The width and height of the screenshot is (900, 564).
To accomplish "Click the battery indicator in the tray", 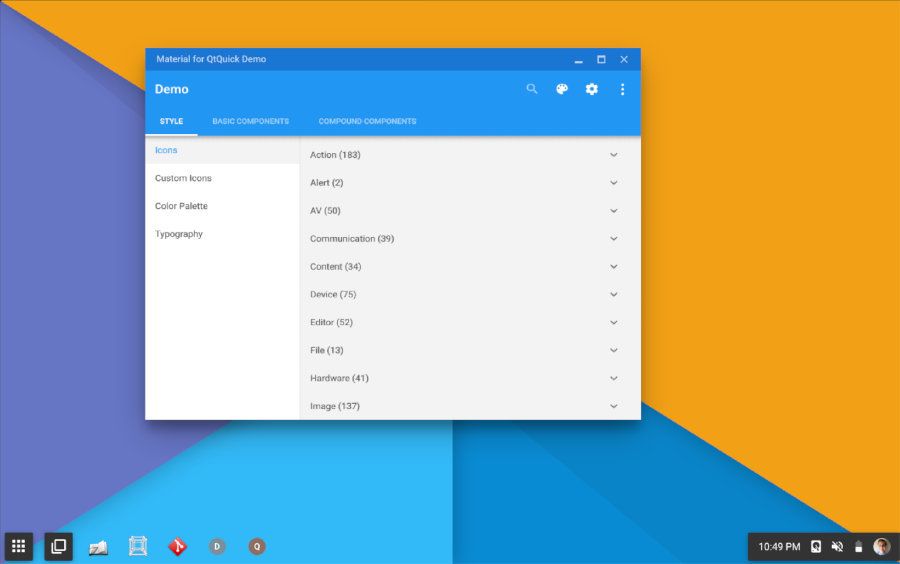I will (x=858, y=547).
